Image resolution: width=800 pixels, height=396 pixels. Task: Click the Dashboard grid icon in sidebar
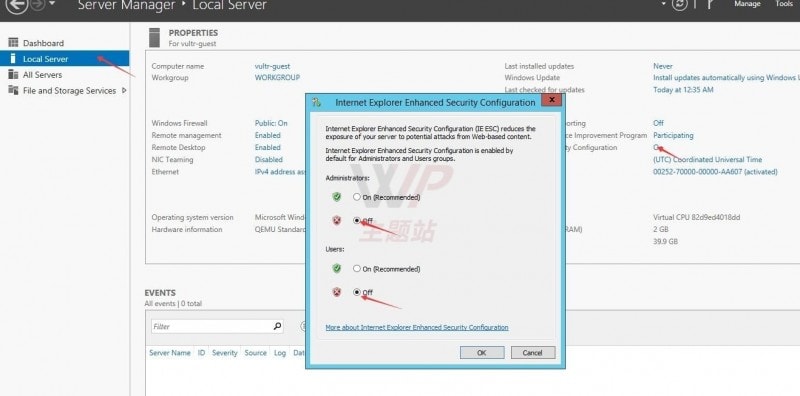point(13,43)
